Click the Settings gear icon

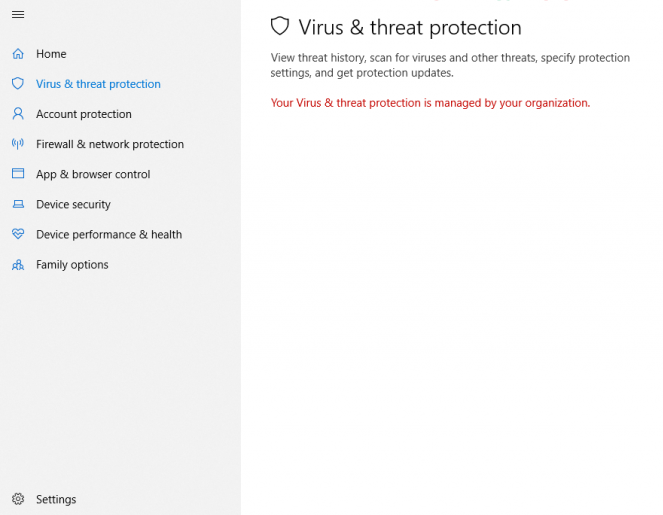[x=18, y=499]
